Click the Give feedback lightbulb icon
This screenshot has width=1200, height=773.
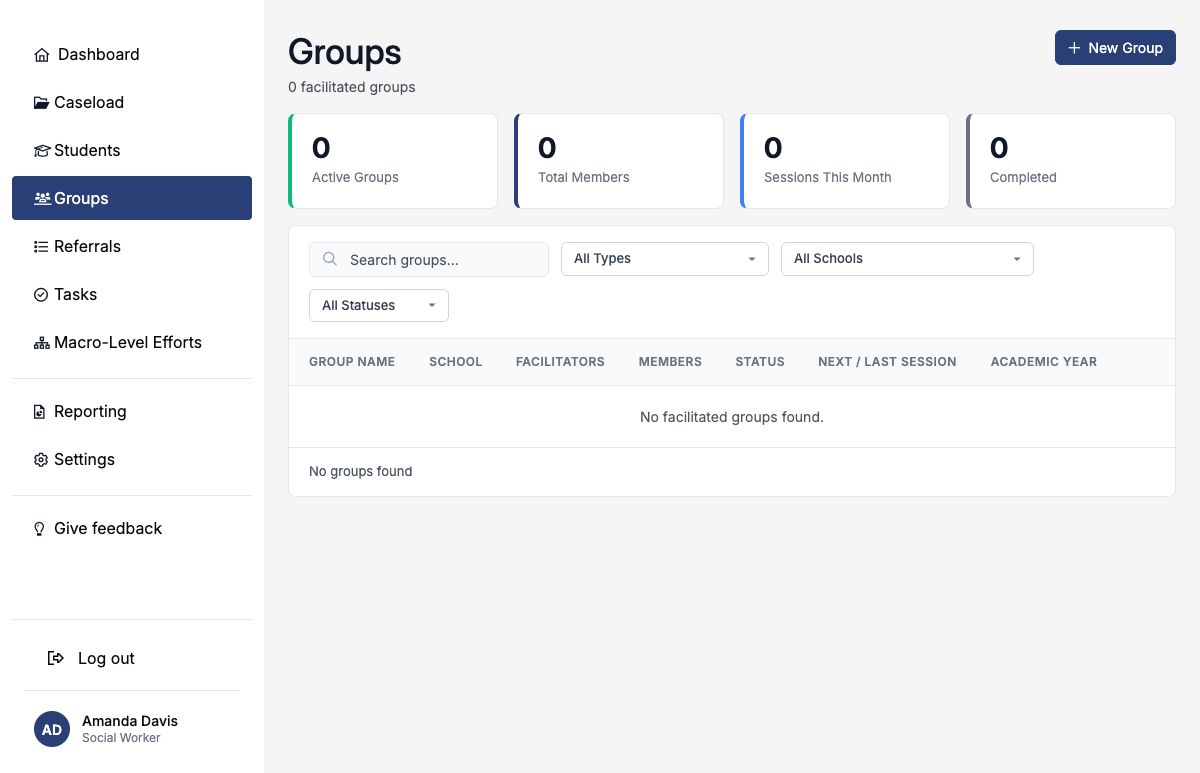[x=40, y=529]
